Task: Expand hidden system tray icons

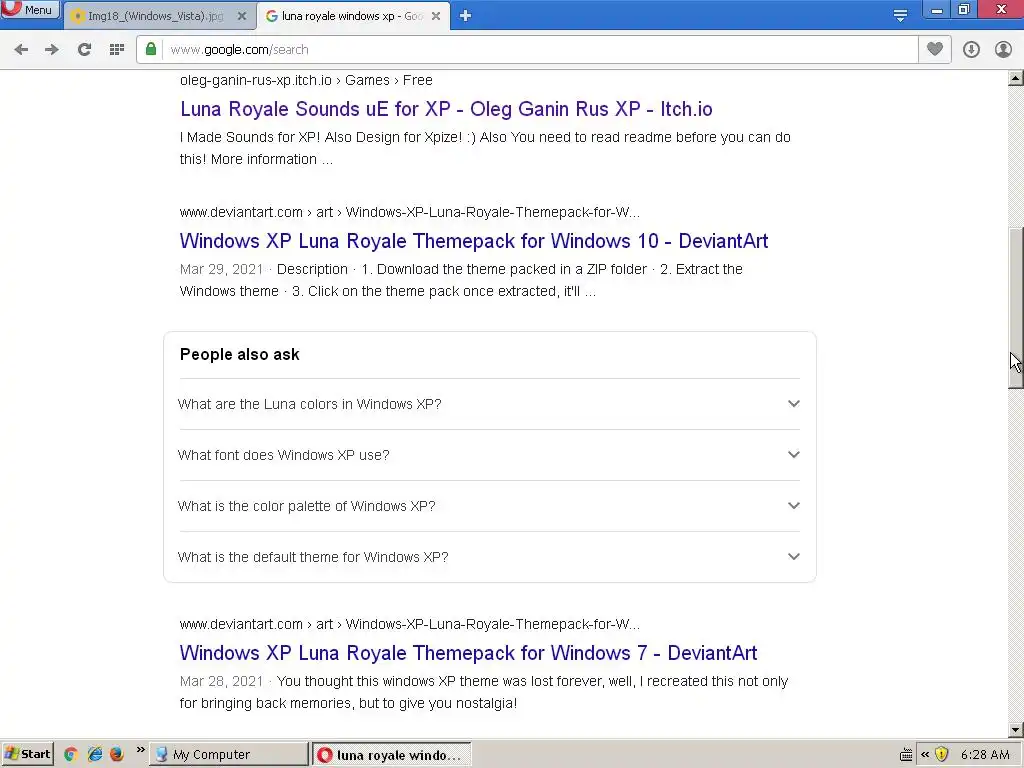Action: click(x=925, y=754)
